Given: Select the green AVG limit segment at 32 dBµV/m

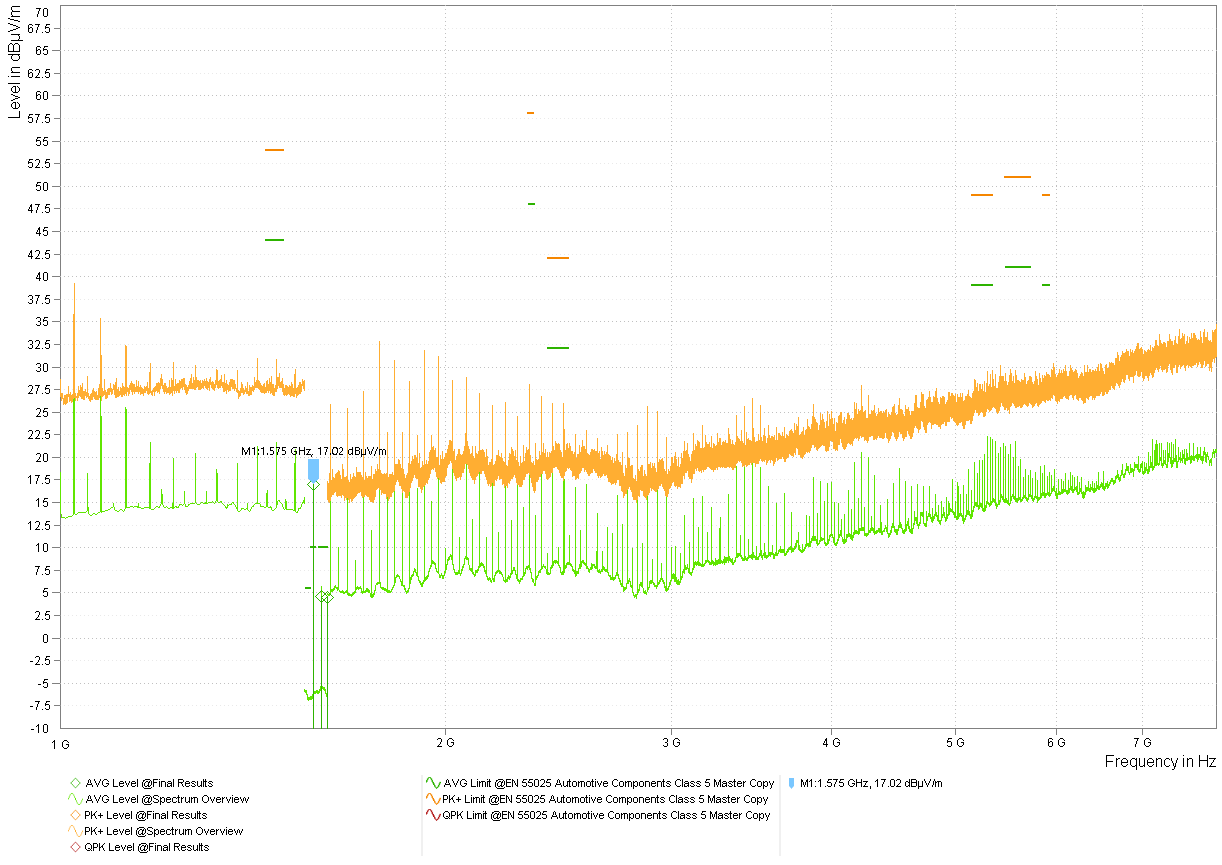Looking at the screenshot, I should click(x=557, y=348).
